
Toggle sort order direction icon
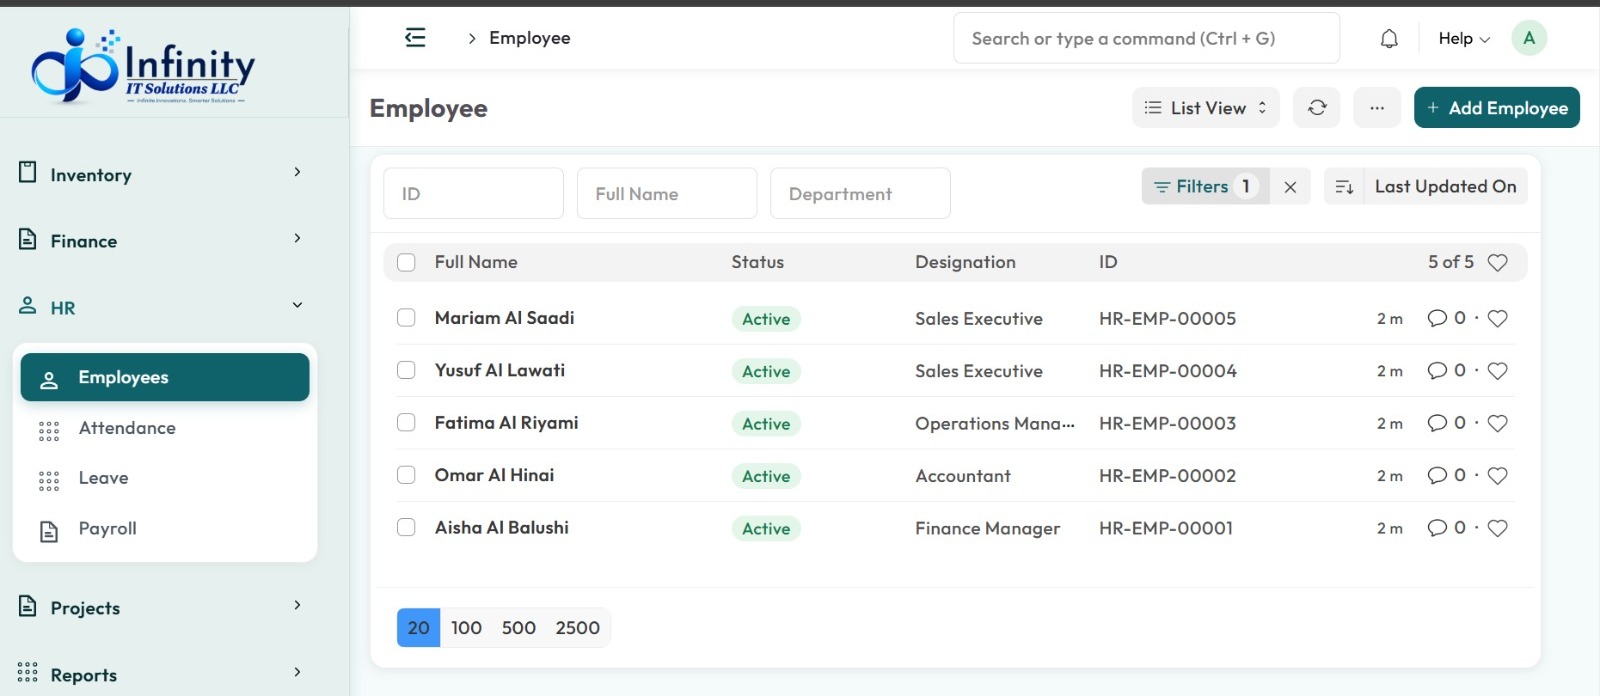1344,187
